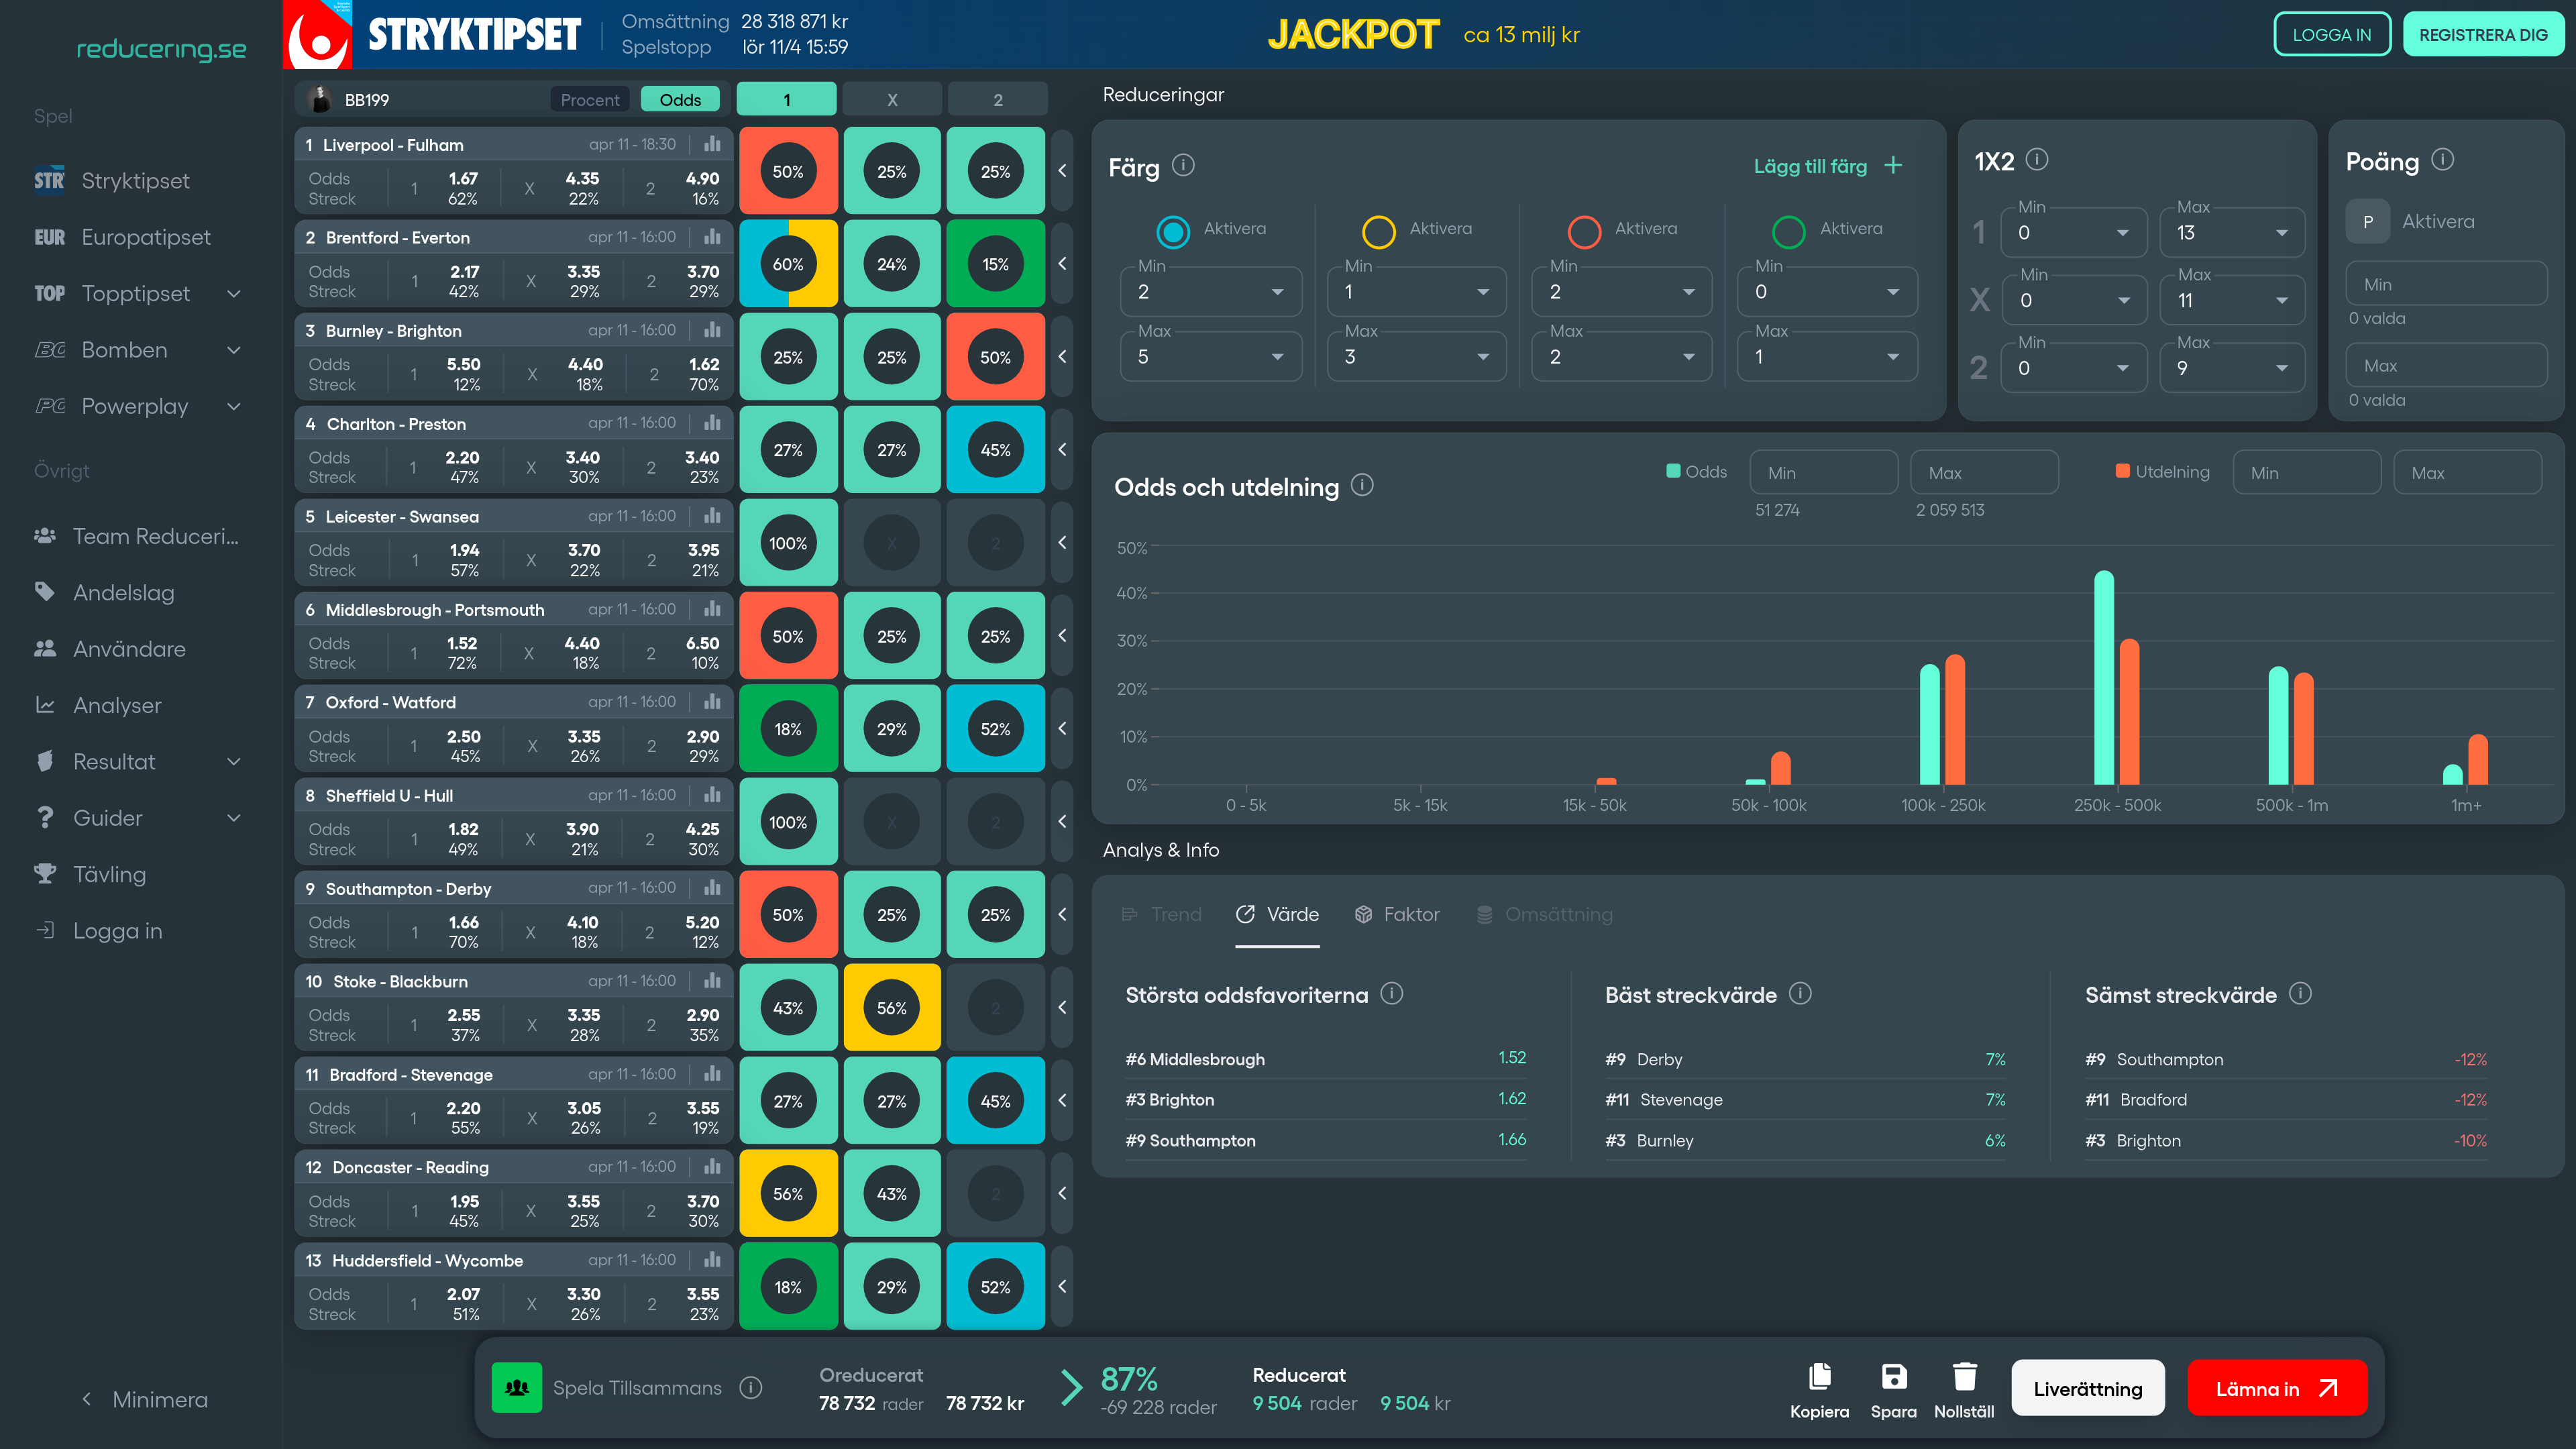Click the Kopiera copy icon
This screenshot has height=1449, width=2576.
[1819, 1376]
